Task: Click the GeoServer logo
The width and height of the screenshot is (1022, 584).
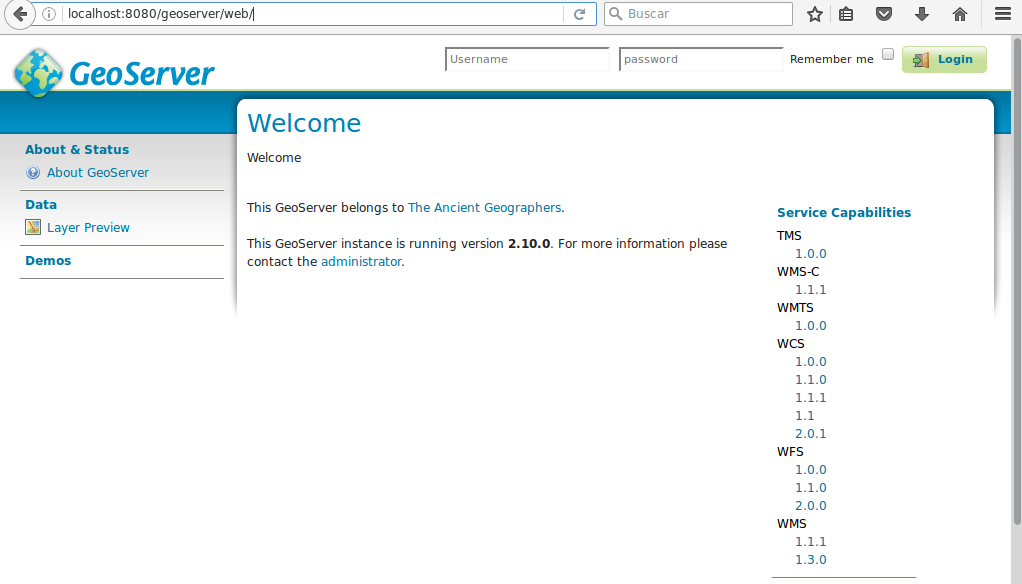Action: 114,73
